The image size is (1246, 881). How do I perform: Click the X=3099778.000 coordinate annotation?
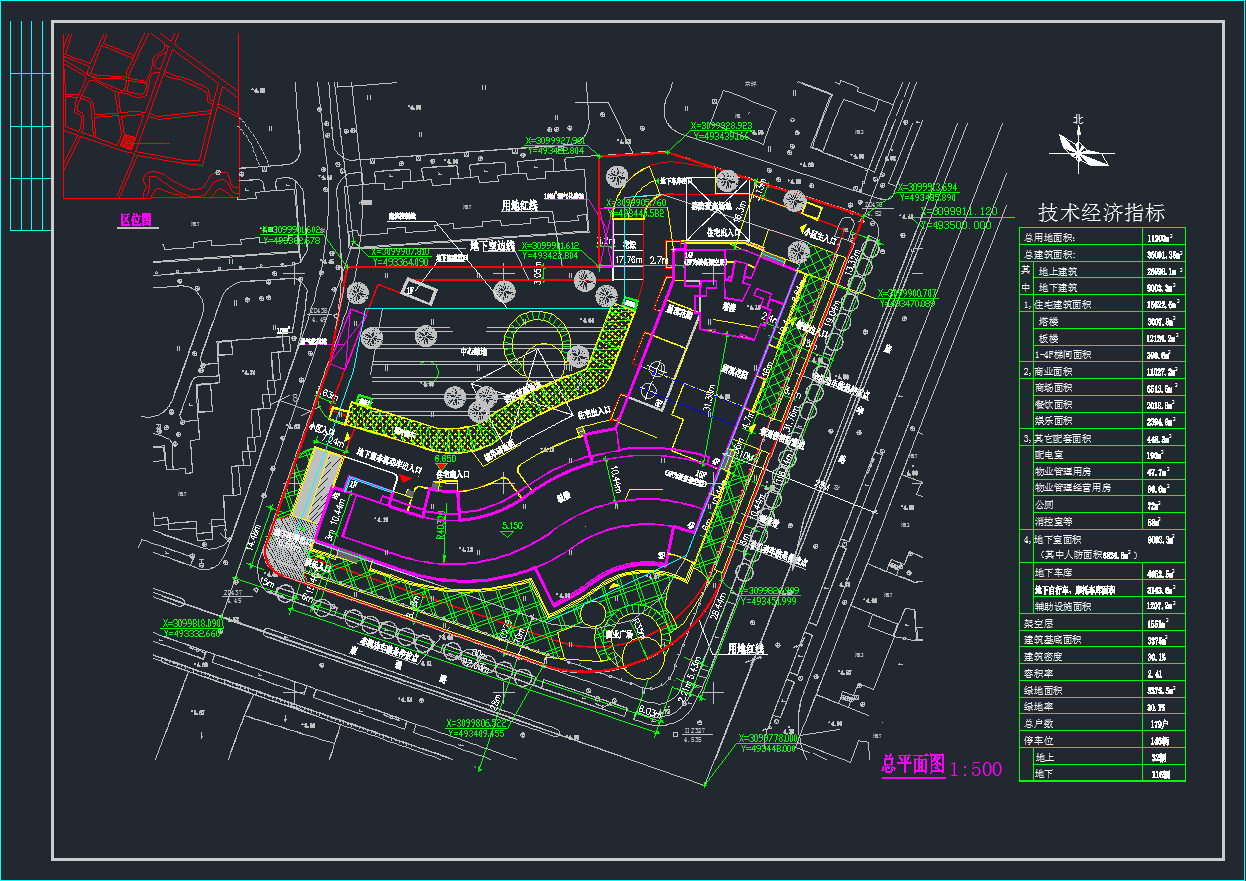tap(769, 738)
